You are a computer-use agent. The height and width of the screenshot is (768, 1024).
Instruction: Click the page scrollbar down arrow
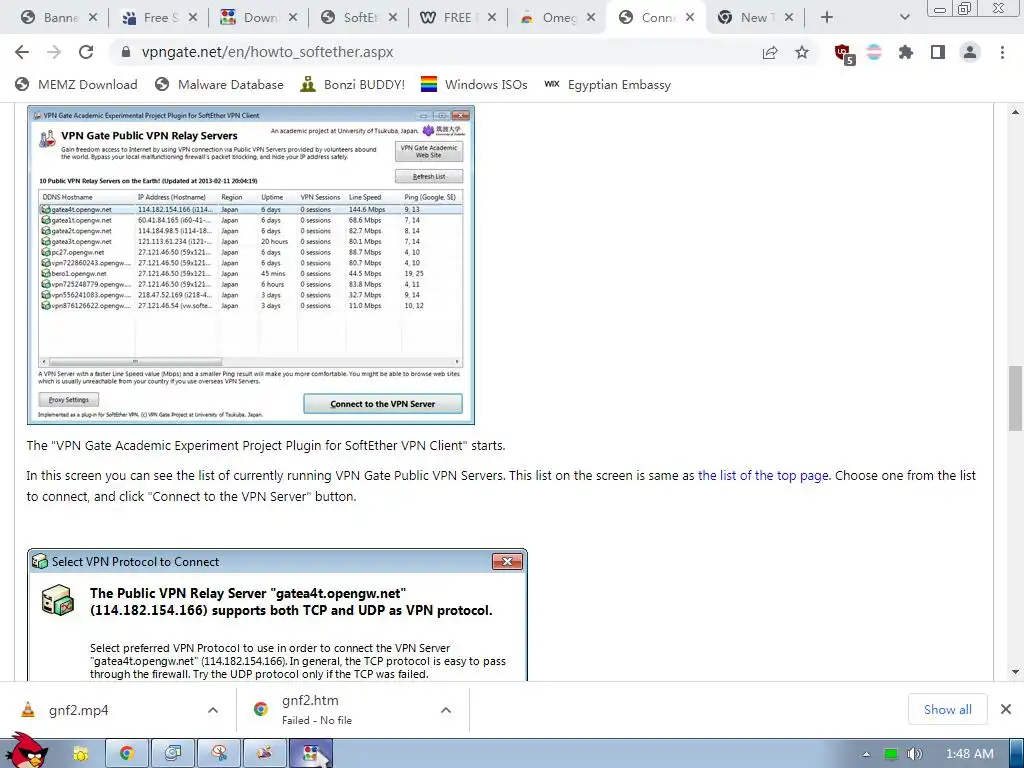pos(1016,671)
